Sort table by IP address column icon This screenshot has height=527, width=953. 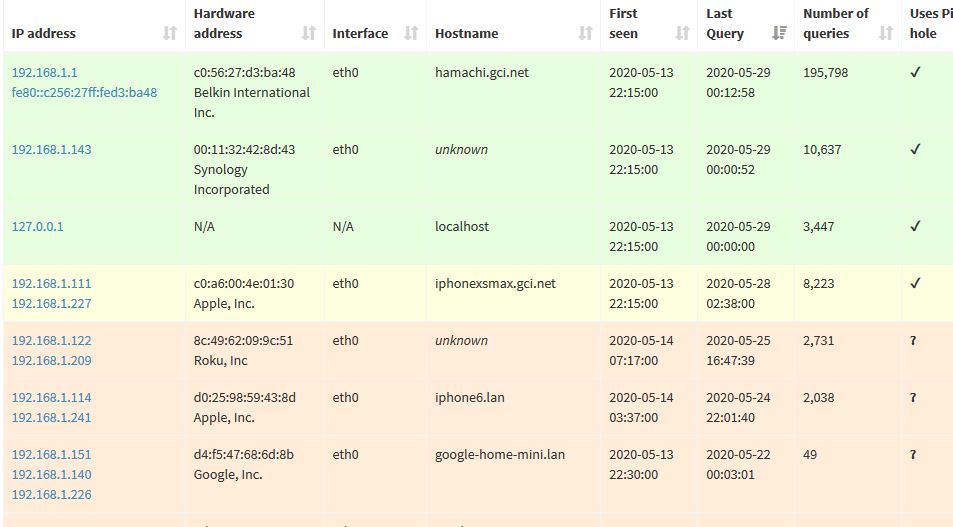click(x=170, y=33)
